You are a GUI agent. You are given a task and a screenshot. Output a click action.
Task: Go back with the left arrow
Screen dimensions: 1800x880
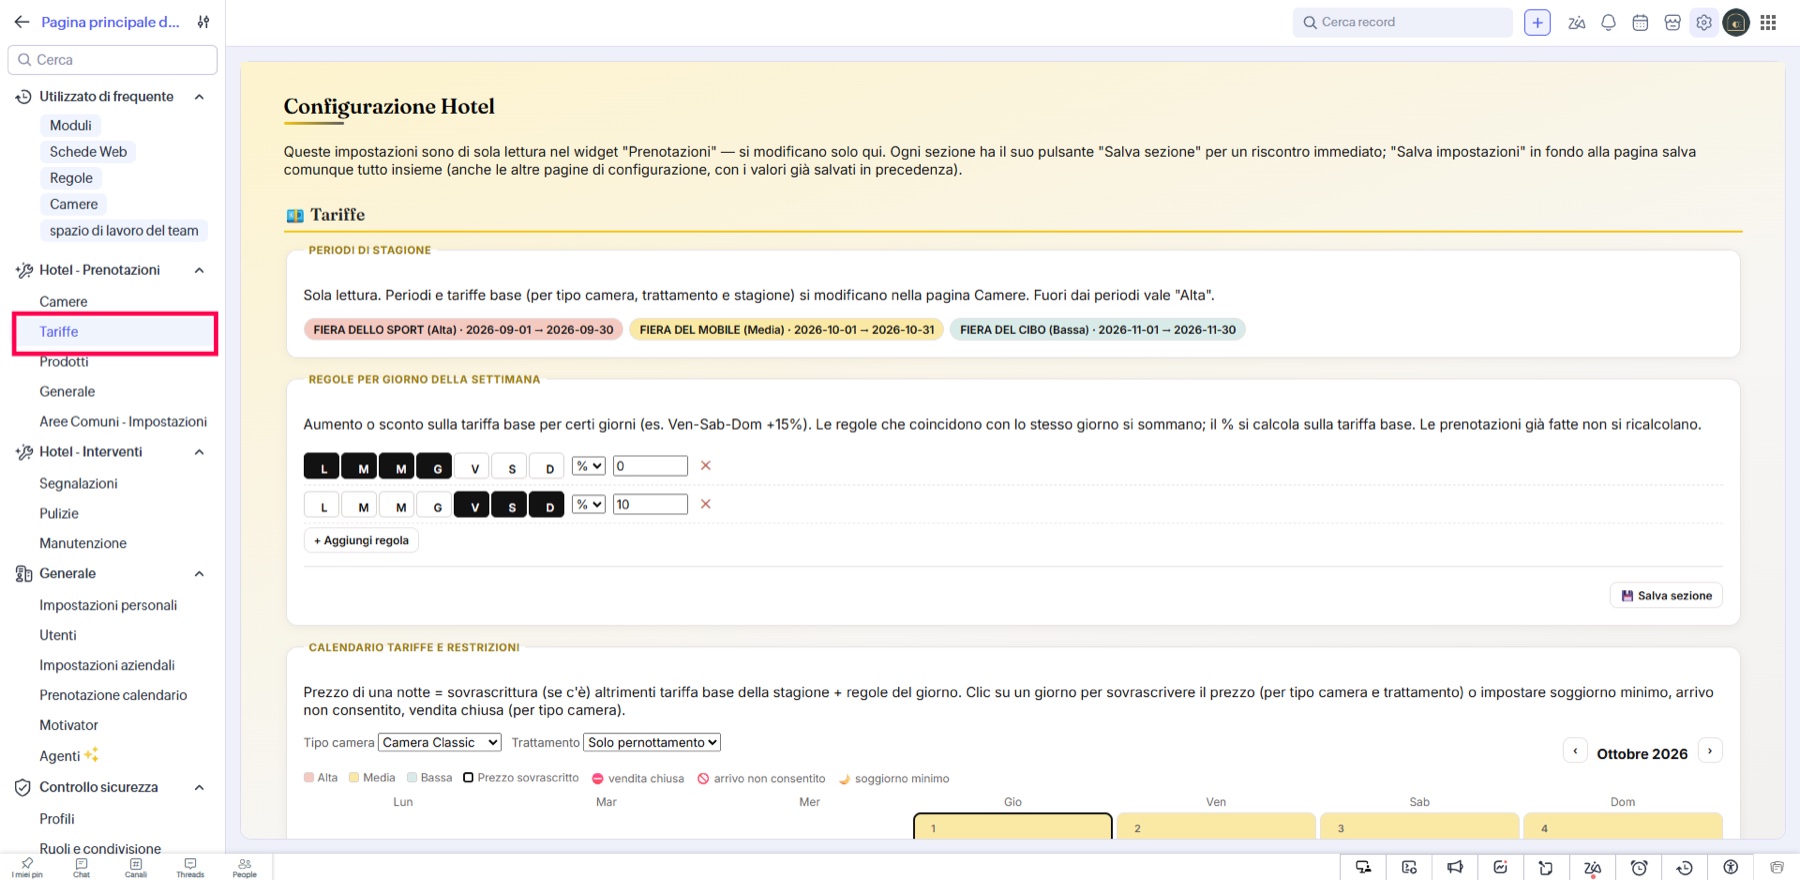coord(22,22)
